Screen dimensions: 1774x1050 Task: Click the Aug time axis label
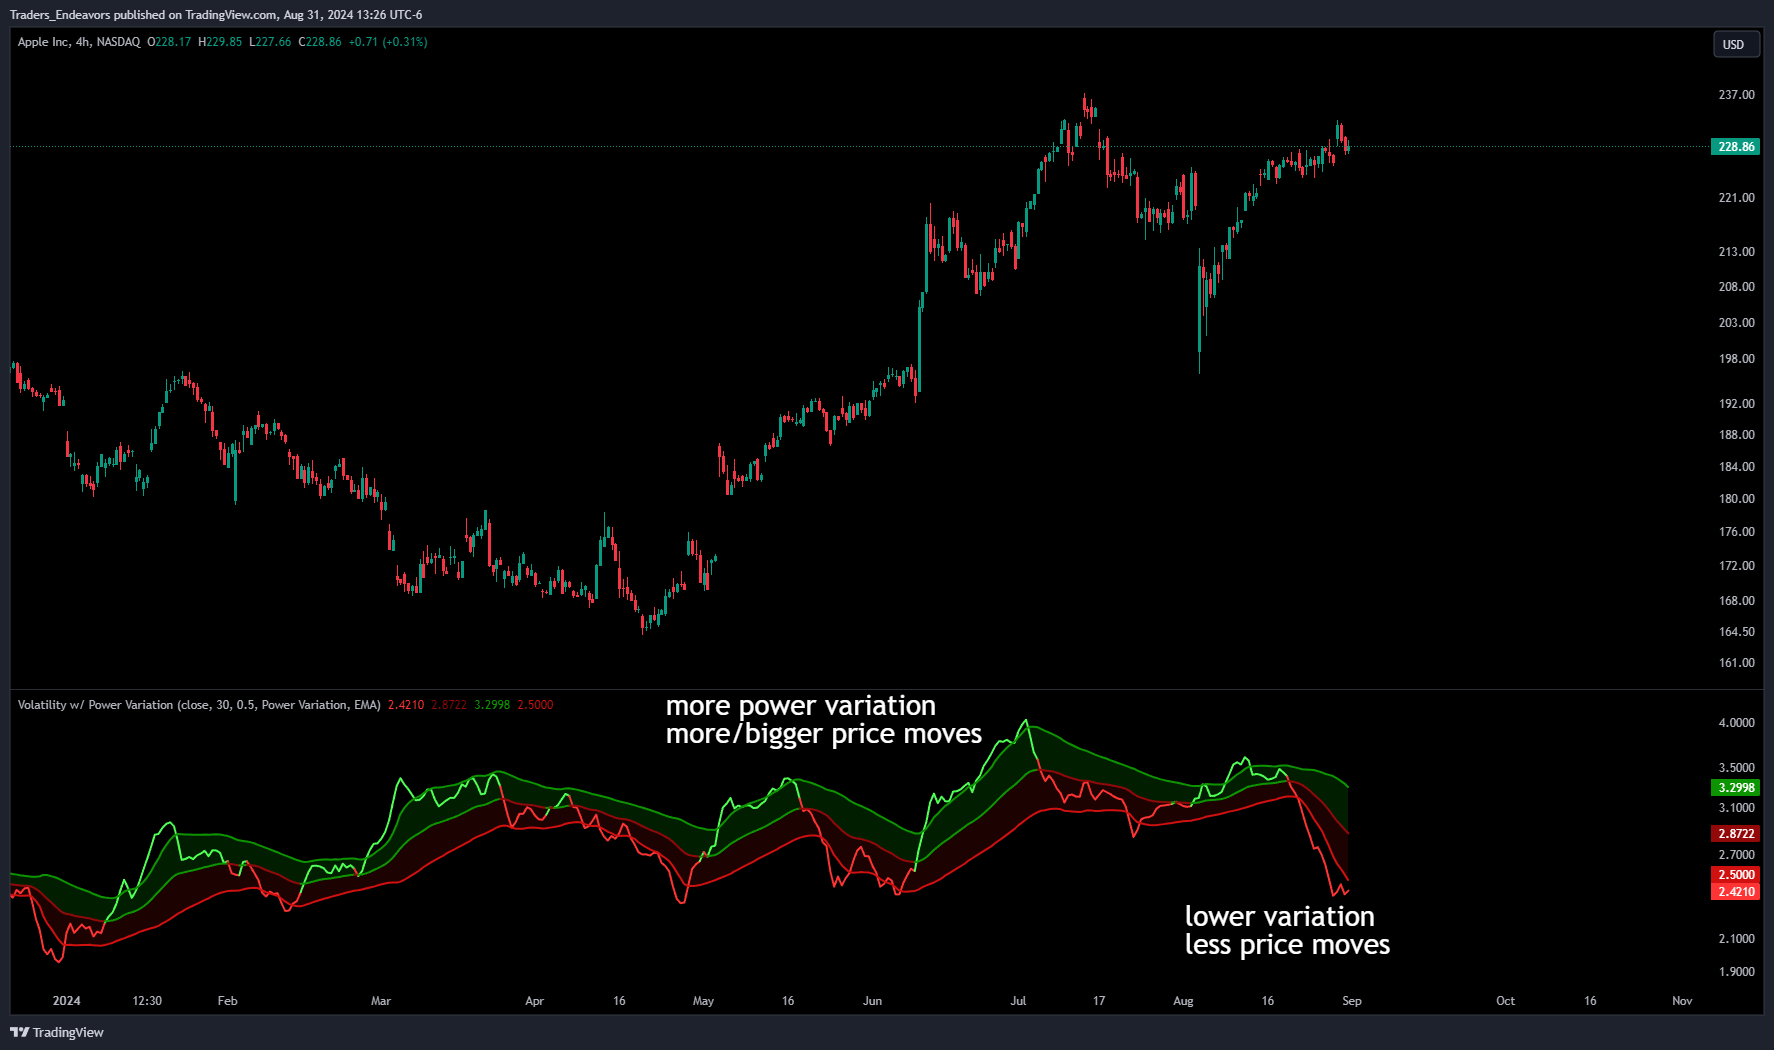1183,1001
